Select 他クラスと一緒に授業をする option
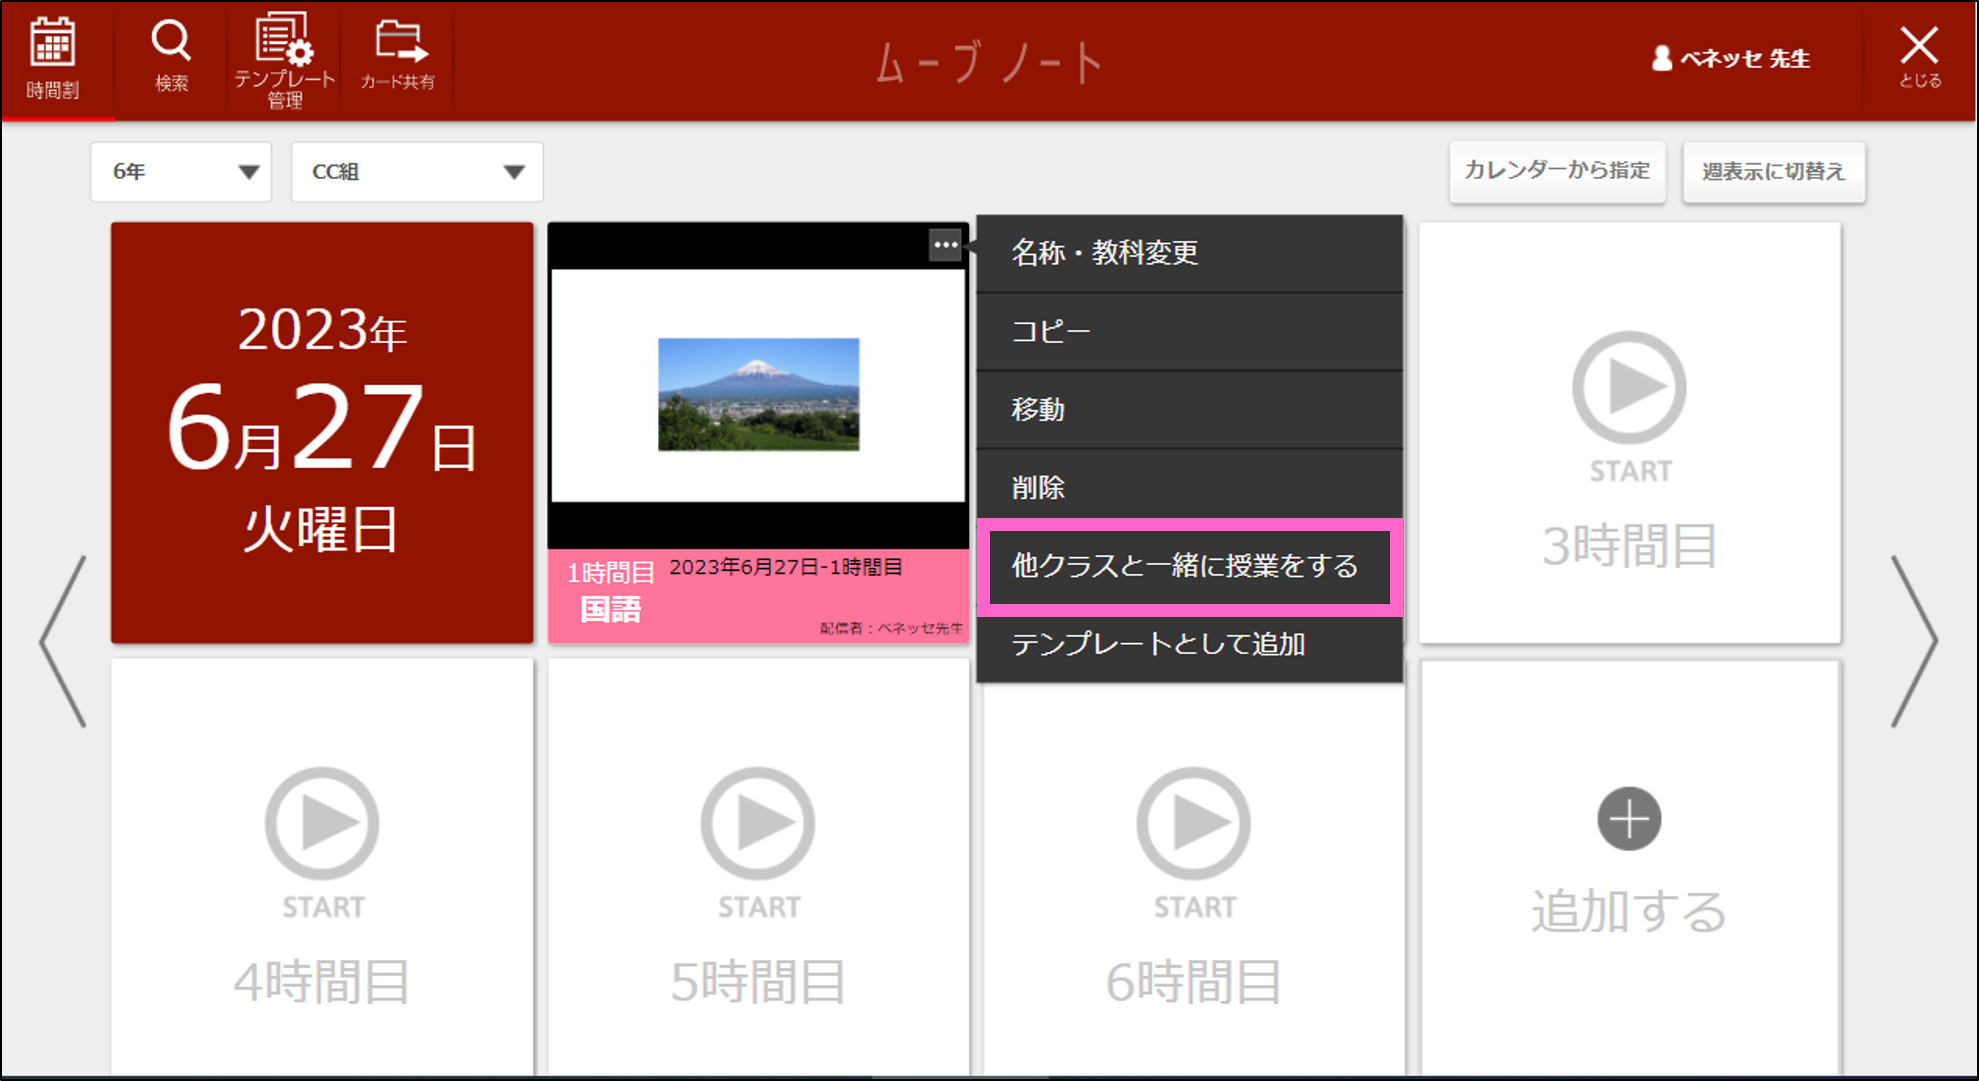The image size is (1979, 1081). (x=1186, y=567)
